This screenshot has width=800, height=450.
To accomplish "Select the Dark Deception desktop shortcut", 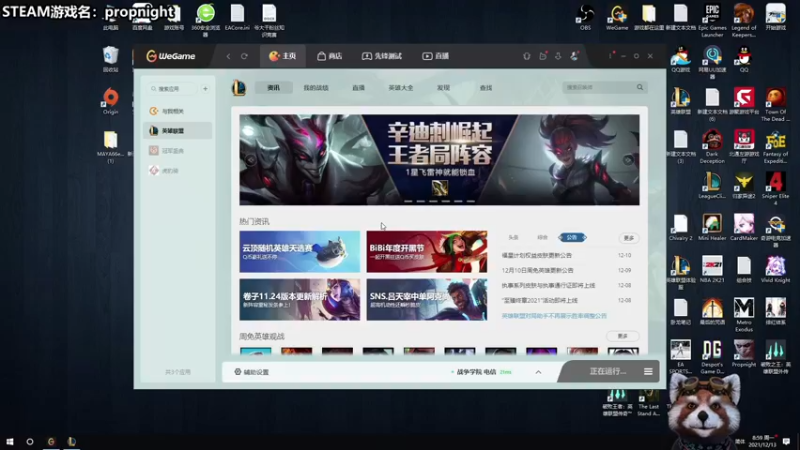I will pos(712,147).
